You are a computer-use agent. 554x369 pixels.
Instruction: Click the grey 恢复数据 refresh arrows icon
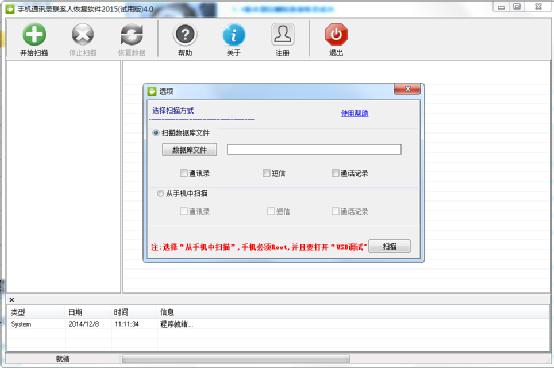(x=131, y=35)
